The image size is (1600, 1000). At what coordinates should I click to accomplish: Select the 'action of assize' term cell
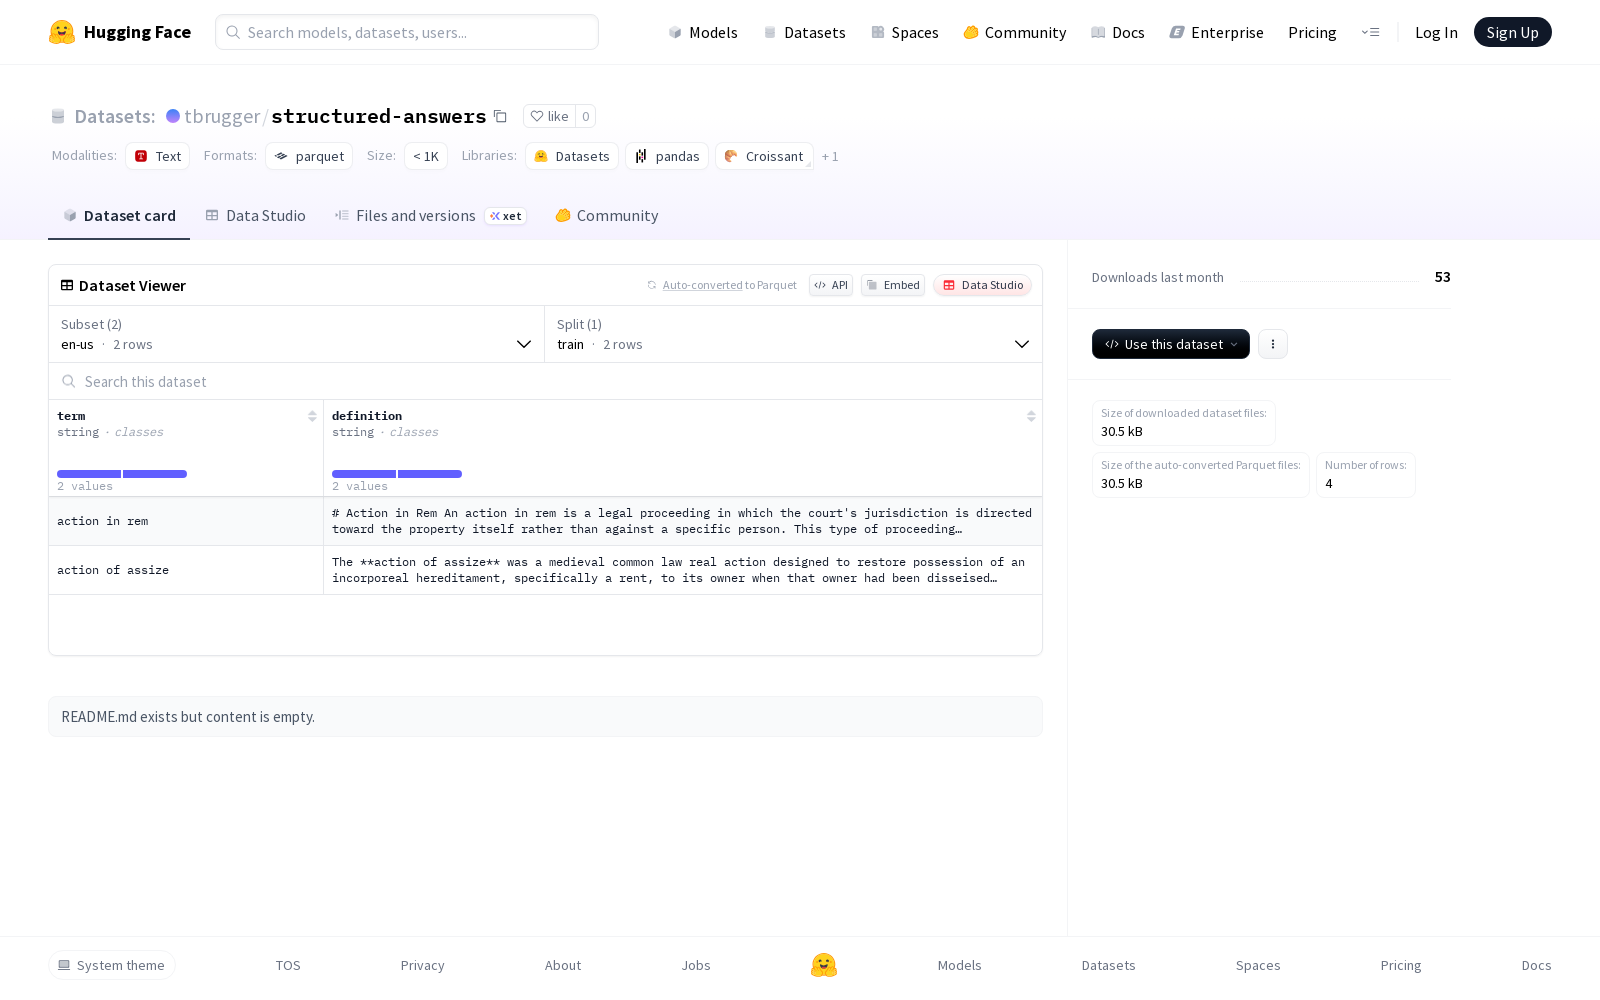coord(186,570)
